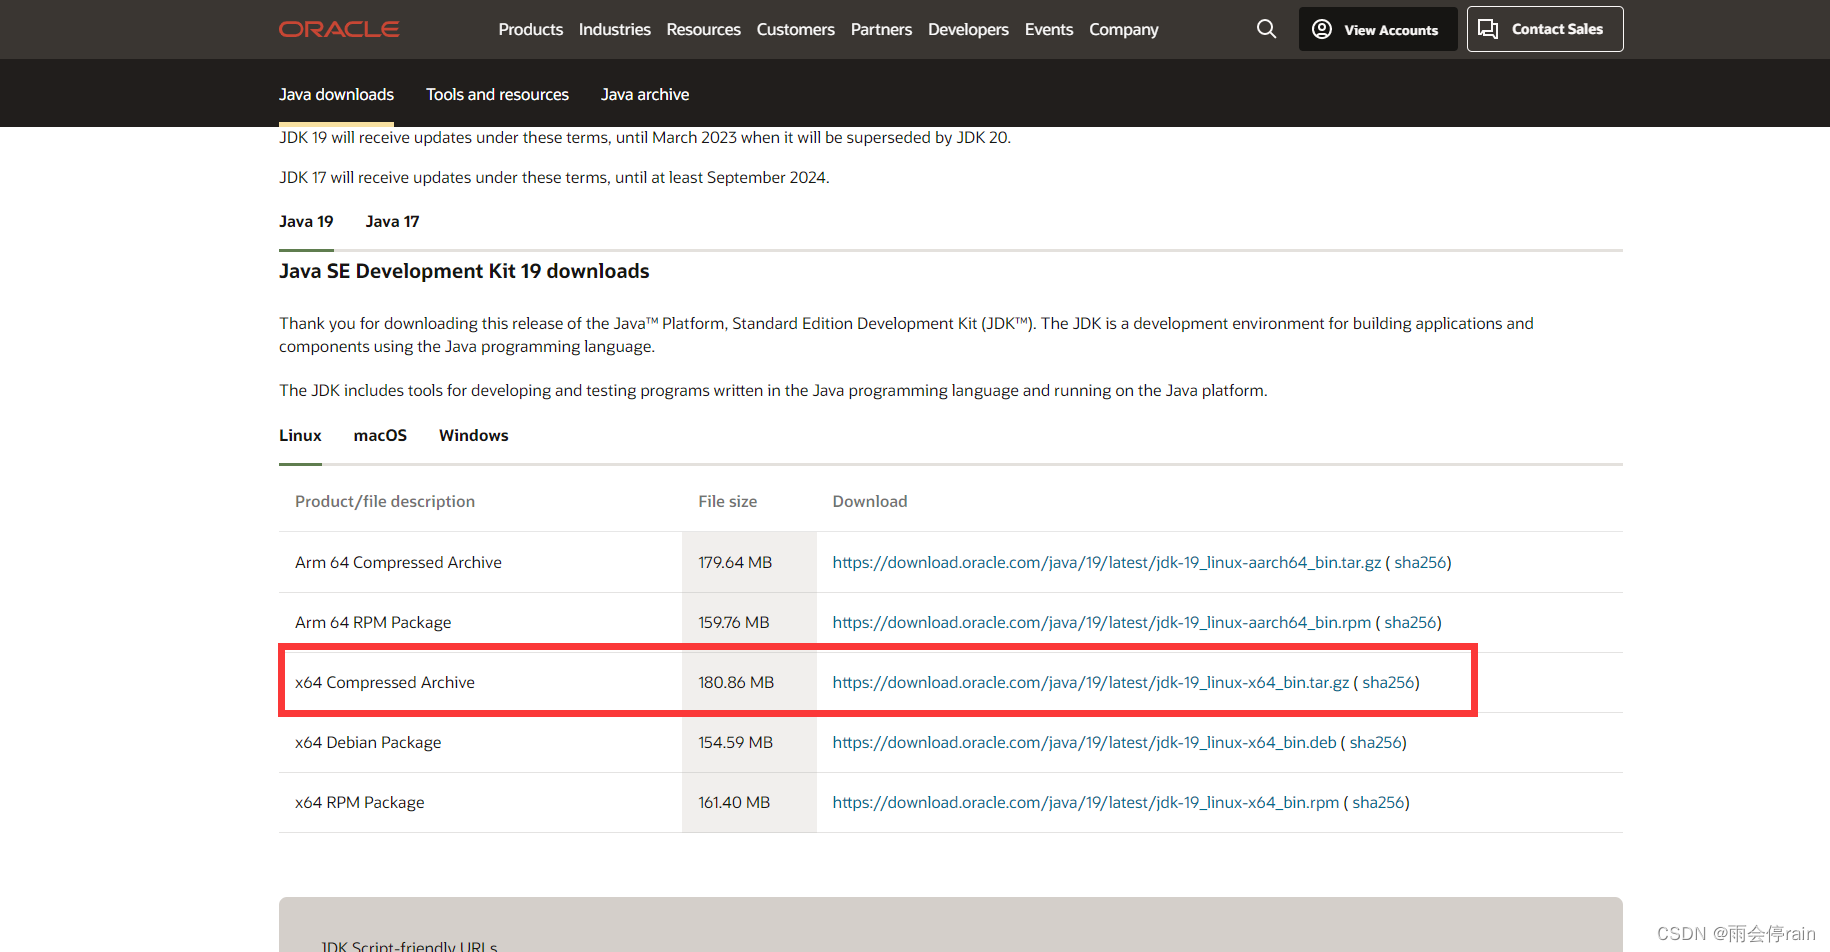Download the x64 Compressed Archive tar.gz link

click(x=1090, y=682)
